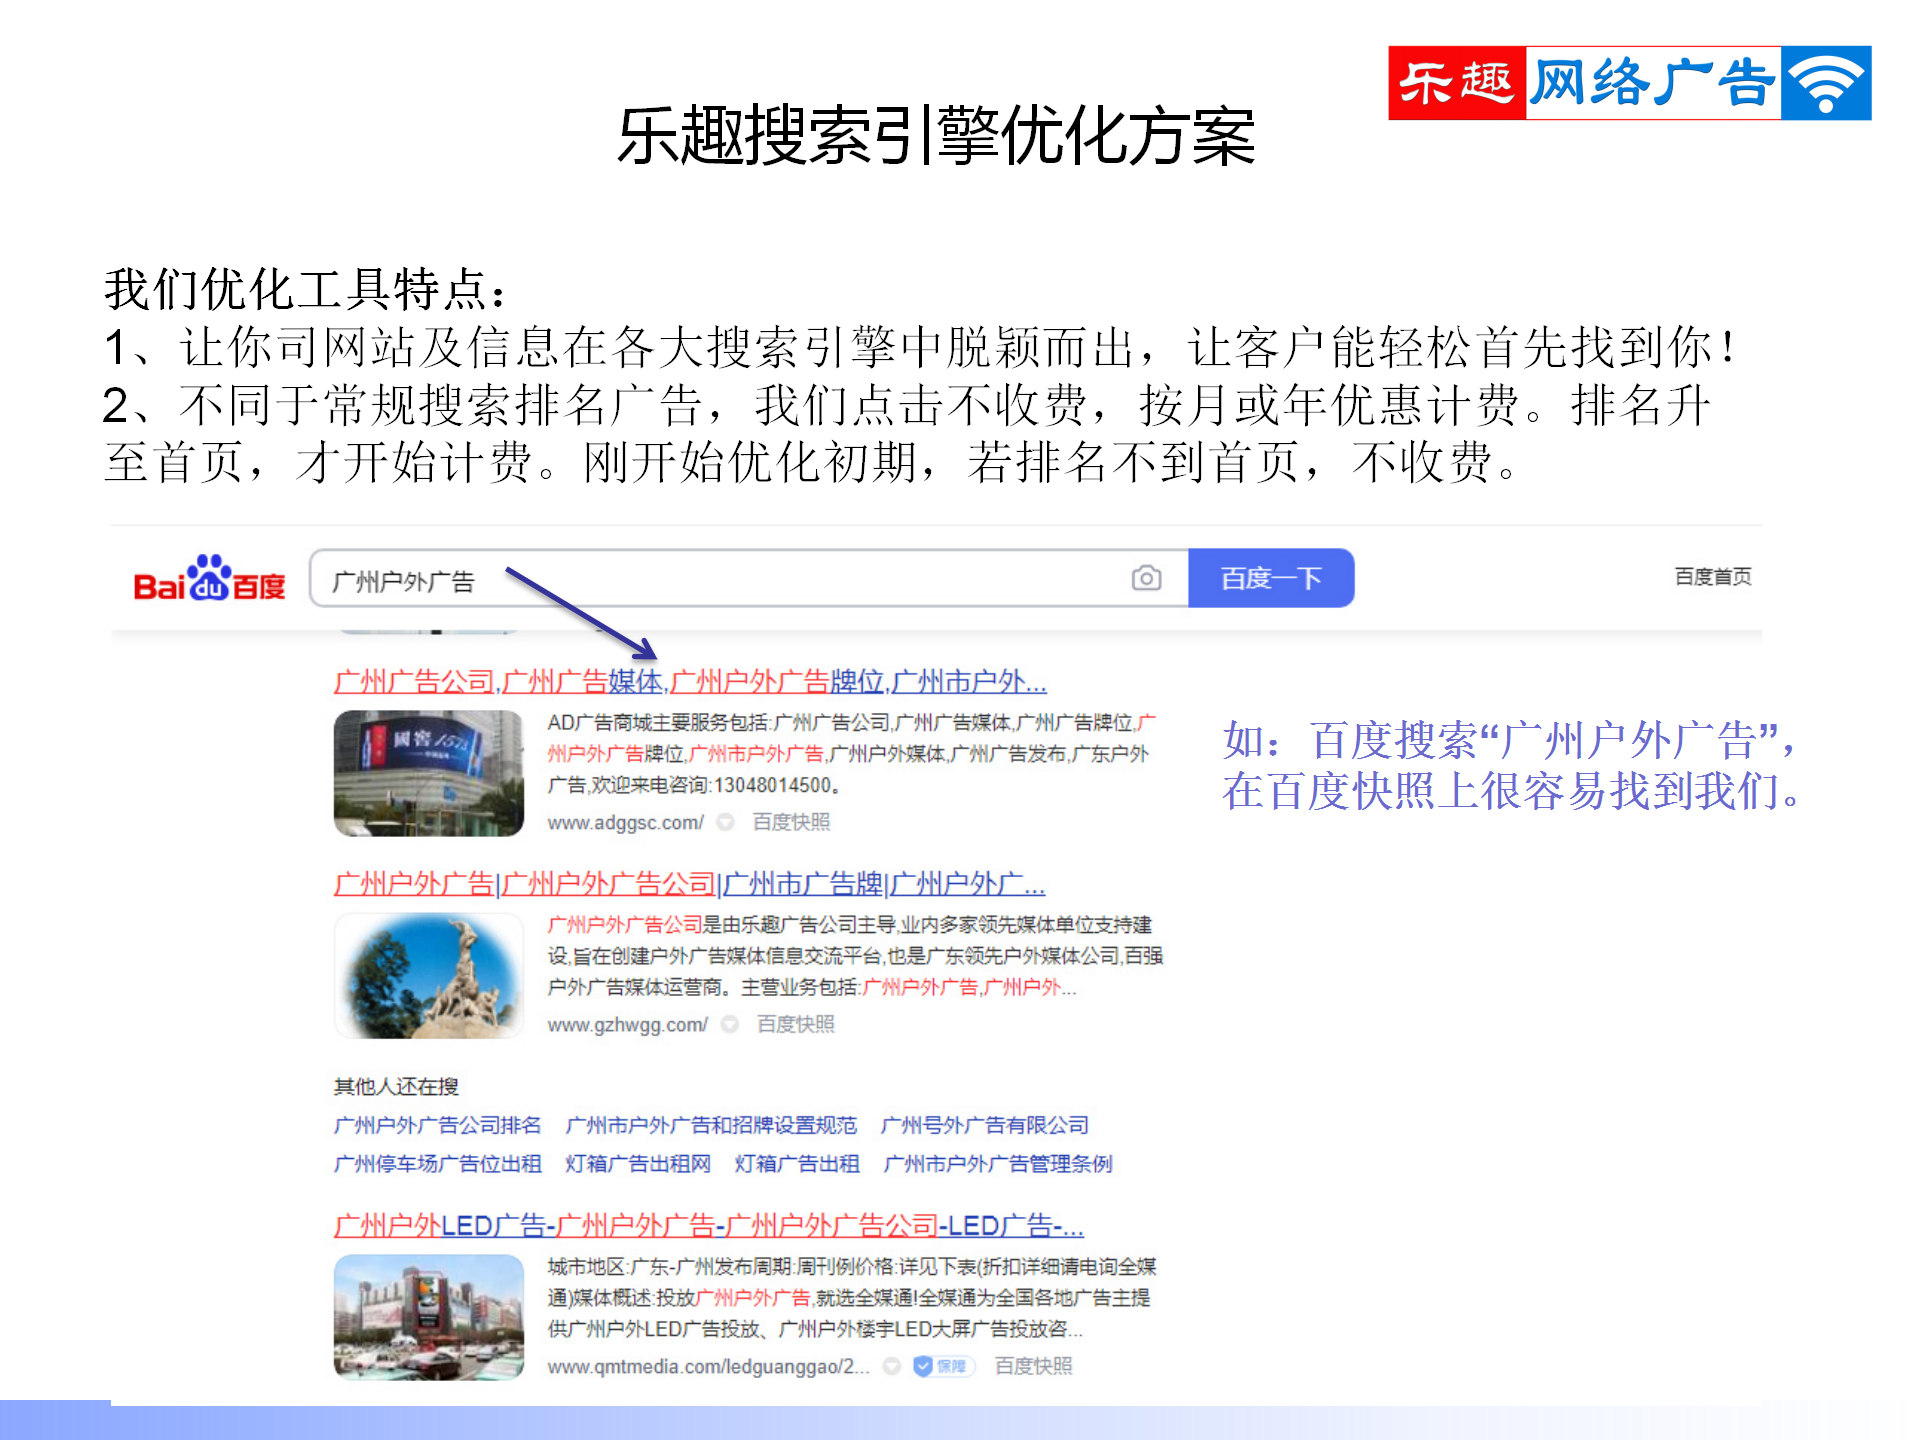Open result titled 广州户外广告|广州户外广告公司
Screen dimensions: 1920x1440
pyautogui.click(x=689, y=884)
